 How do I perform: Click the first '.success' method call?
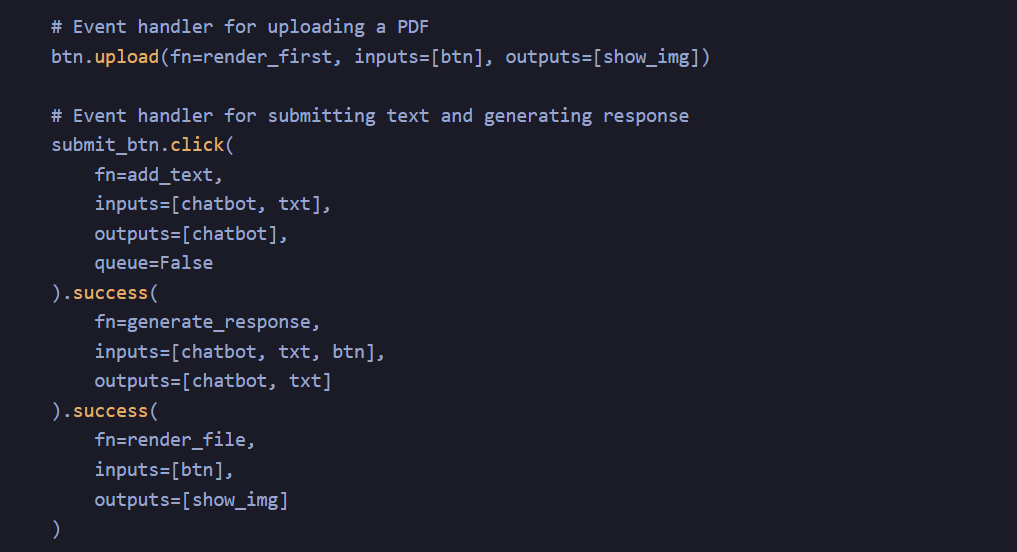coord(105,293)
